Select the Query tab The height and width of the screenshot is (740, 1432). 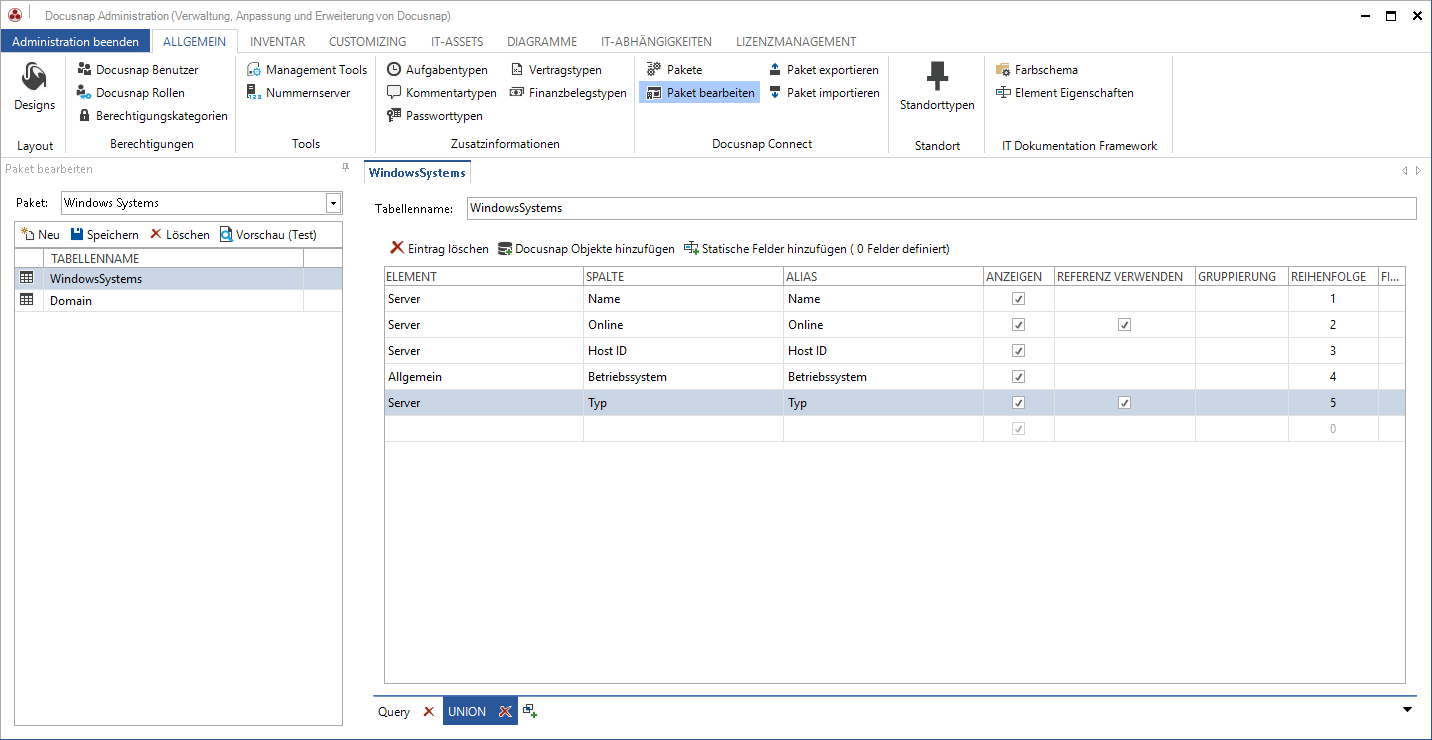point(394,712)
